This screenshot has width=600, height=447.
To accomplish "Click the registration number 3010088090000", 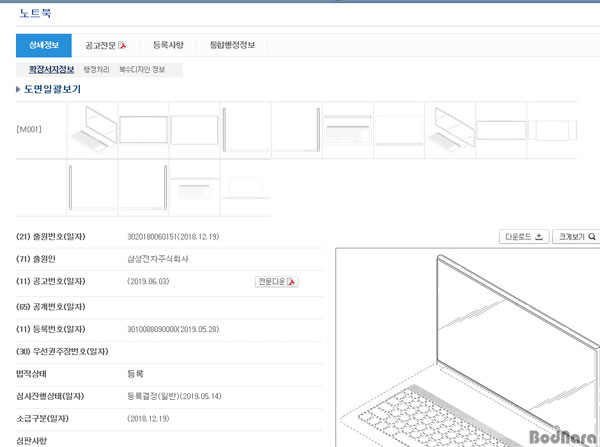I will [152, 330].
